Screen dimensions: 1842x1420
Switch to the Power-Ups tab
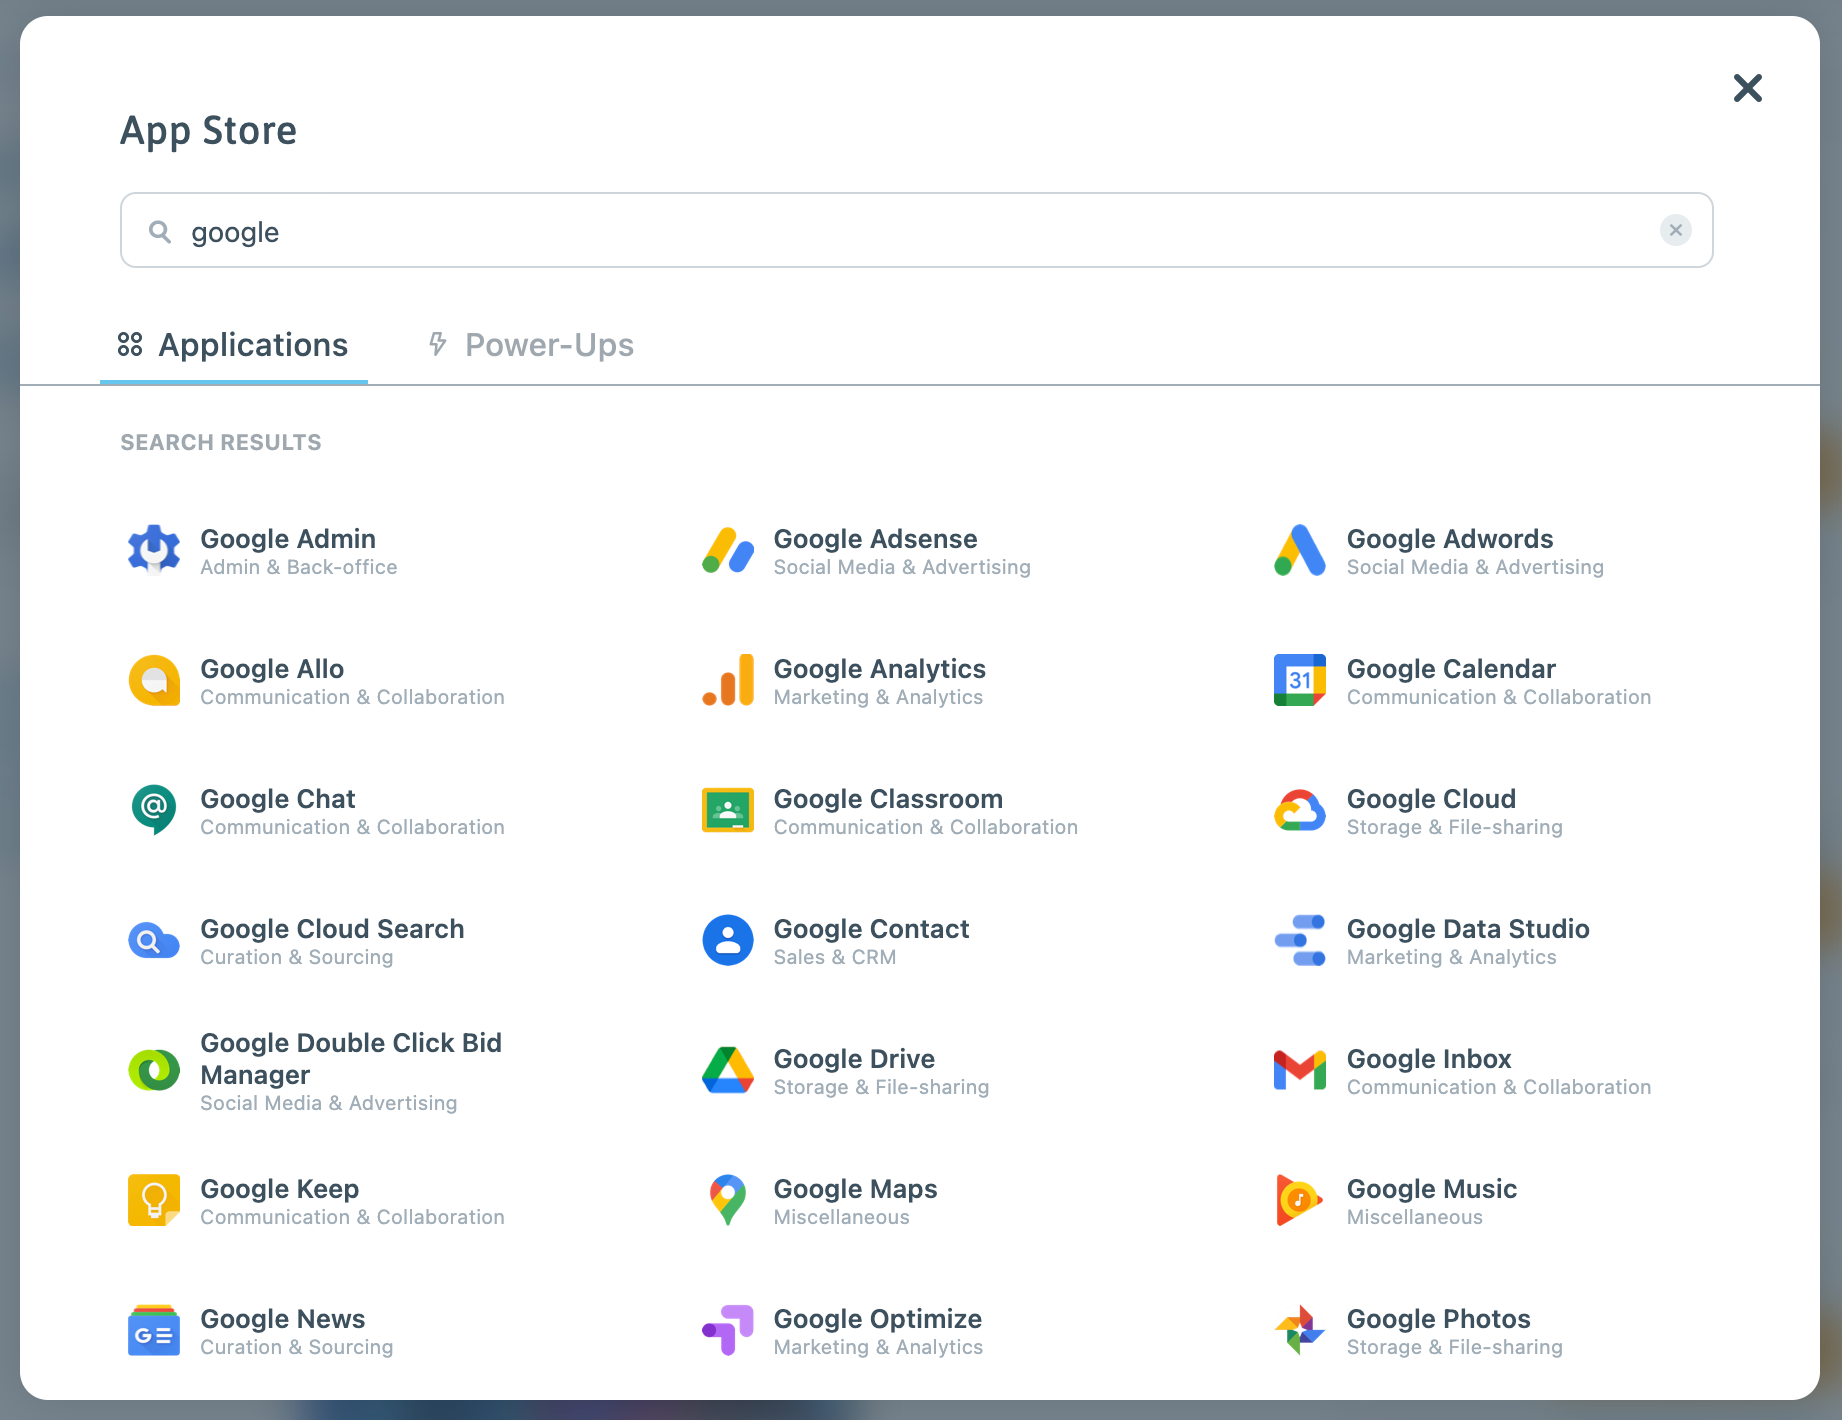531,345
